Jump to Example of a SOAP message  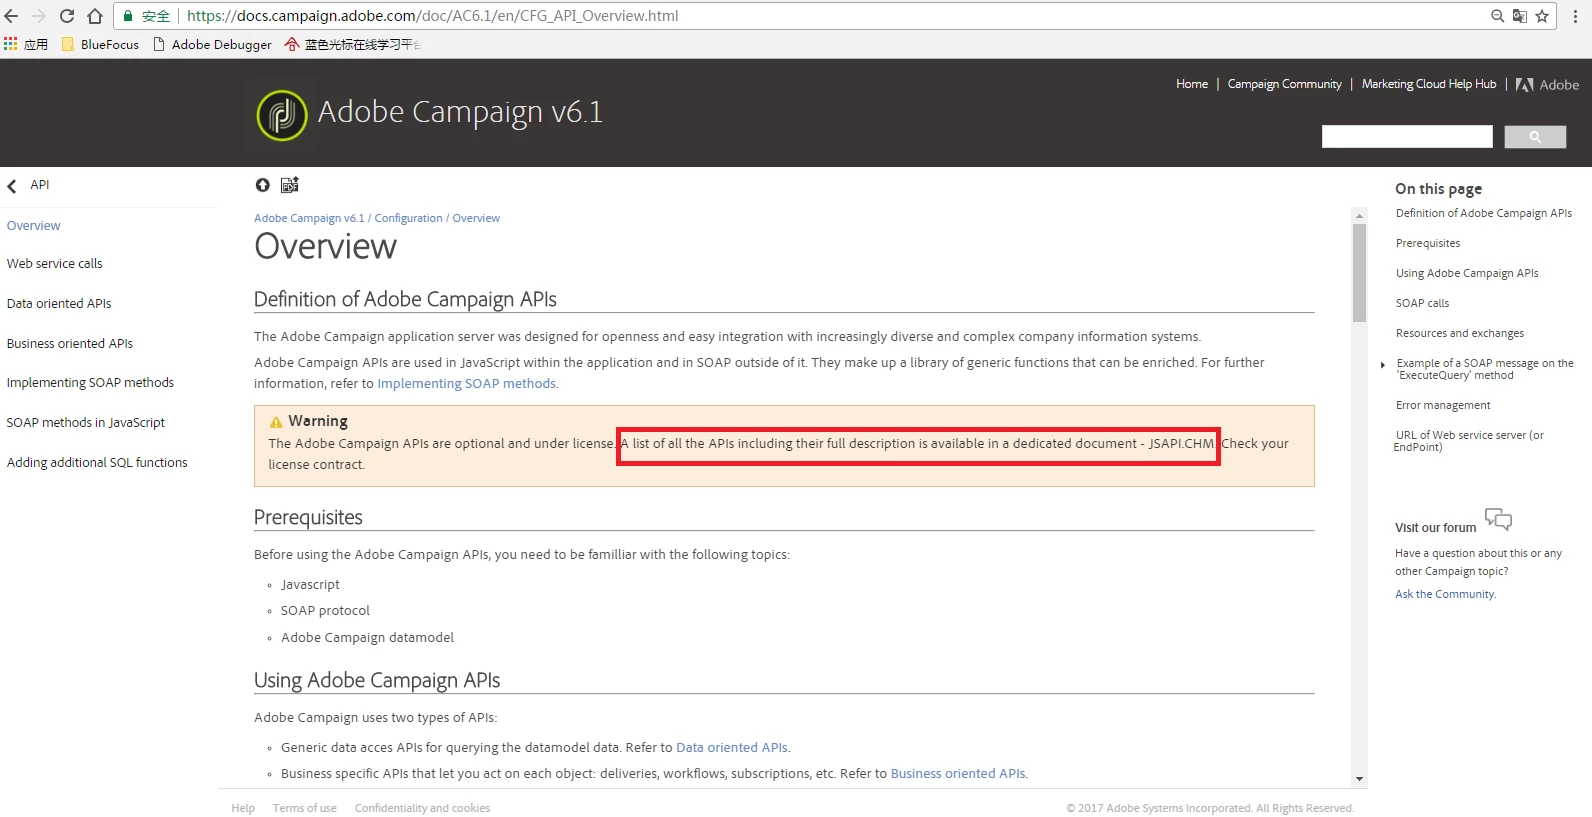1485,369
